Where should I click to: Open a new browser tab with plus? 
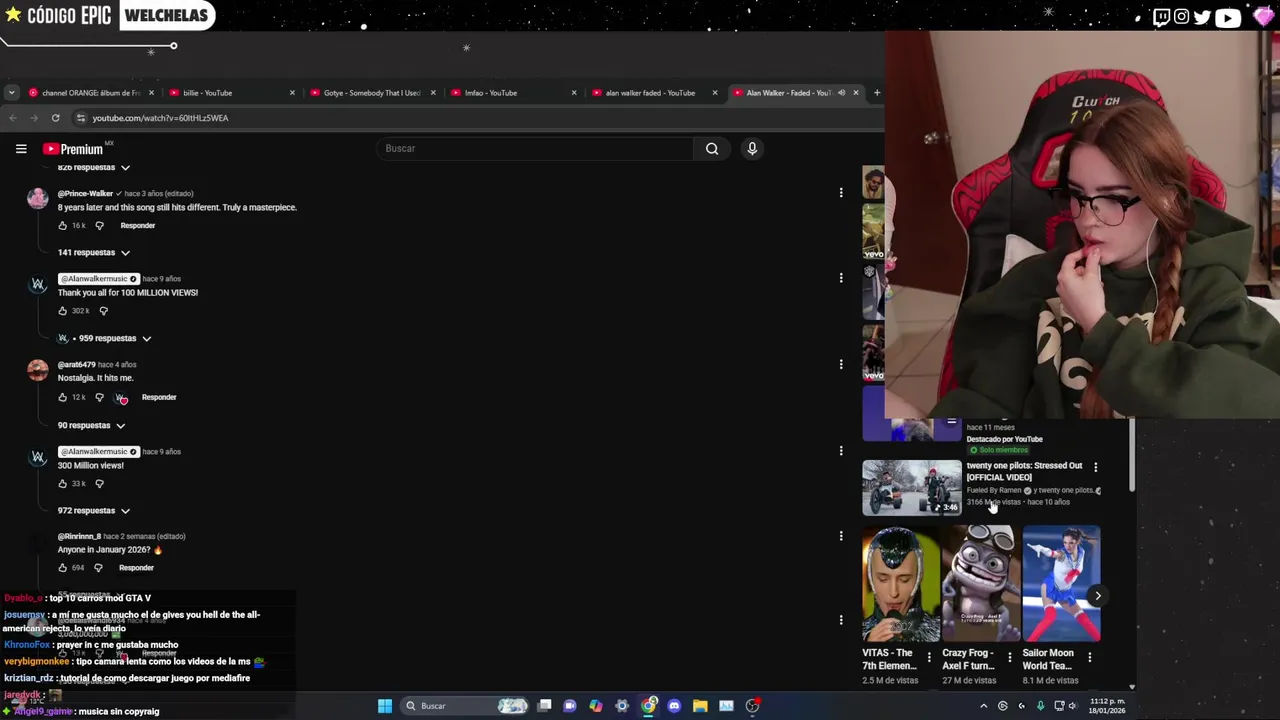[877, 93]
